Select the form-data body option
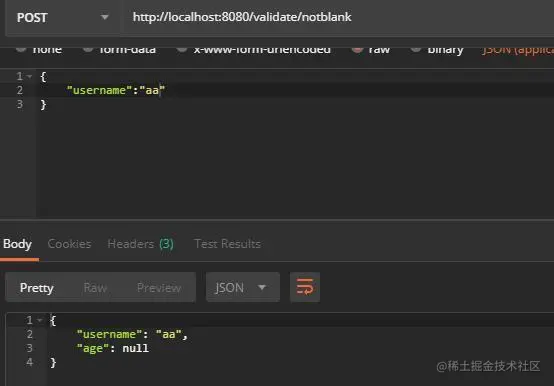The width and height of the screenshot is (554, 386). pos(119,49)
